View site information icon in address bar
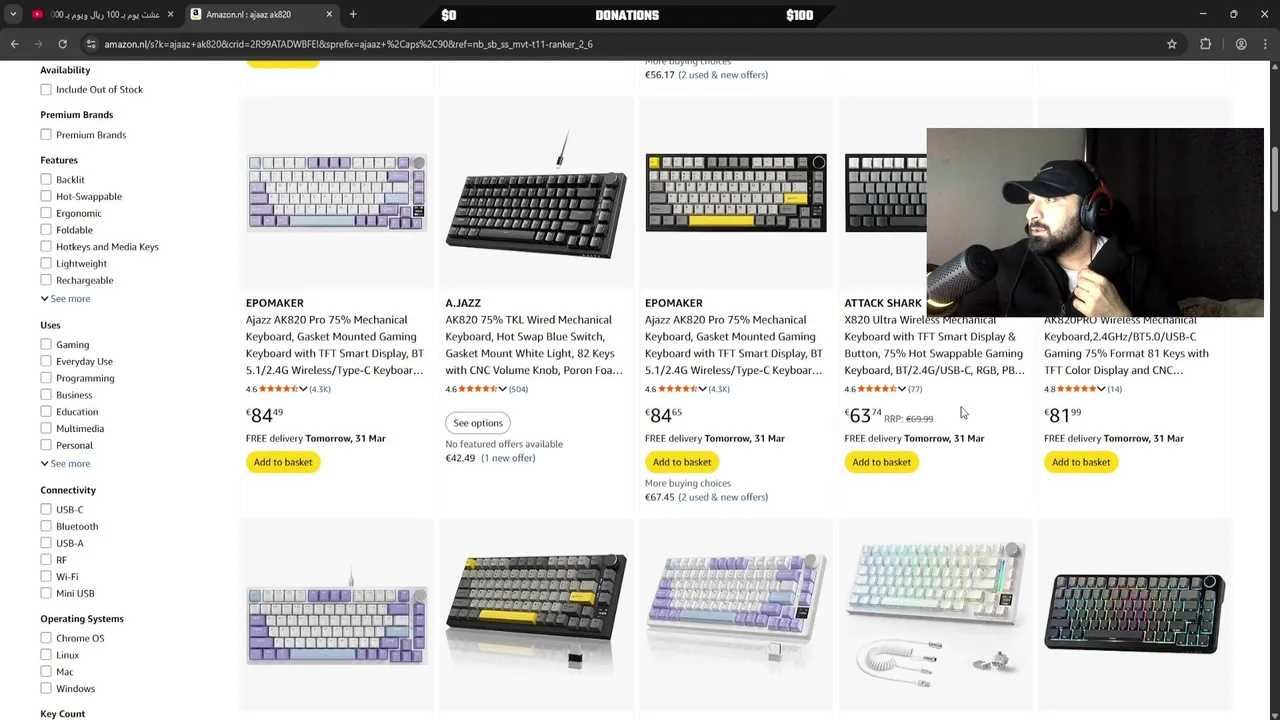Image resolution: width=1280 pixels, height=720 pixels. 91,44
